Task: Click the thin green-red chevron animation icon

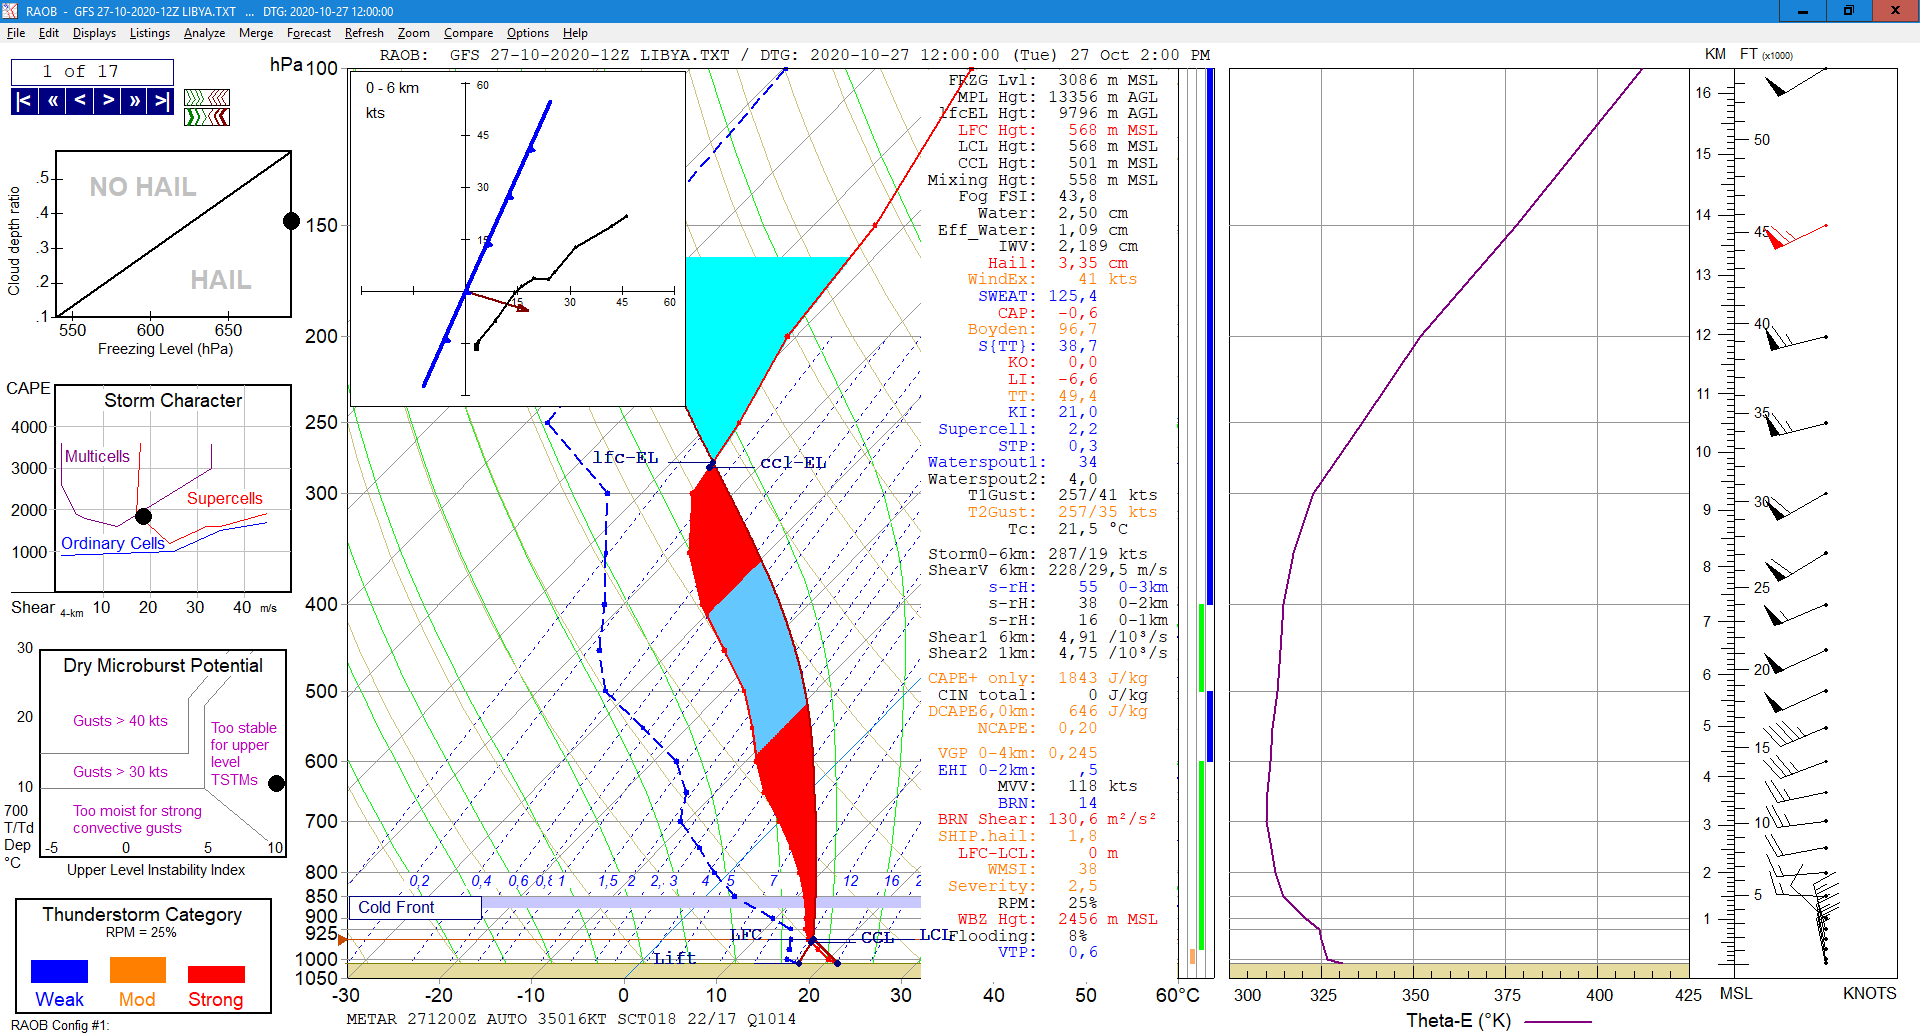Action: (207, 98)
